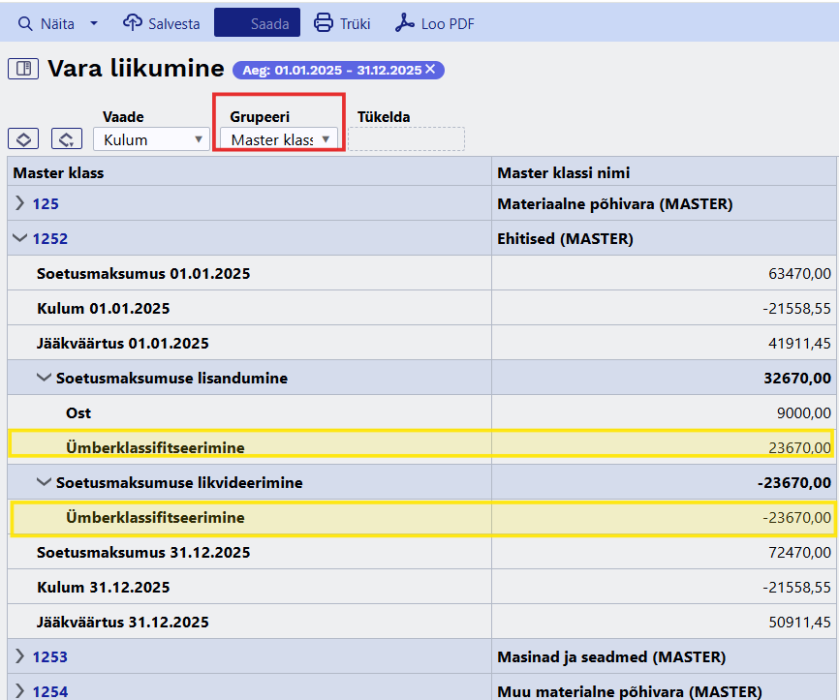
Task: Remove the Aeg date filter with X
Action: point(430,70)
